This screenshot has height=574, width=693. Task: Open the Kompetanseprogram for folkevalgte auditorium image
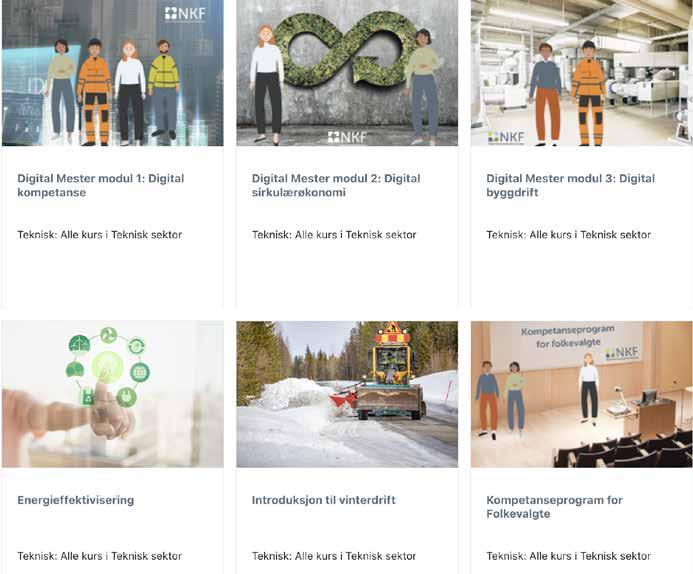point(582,394)
